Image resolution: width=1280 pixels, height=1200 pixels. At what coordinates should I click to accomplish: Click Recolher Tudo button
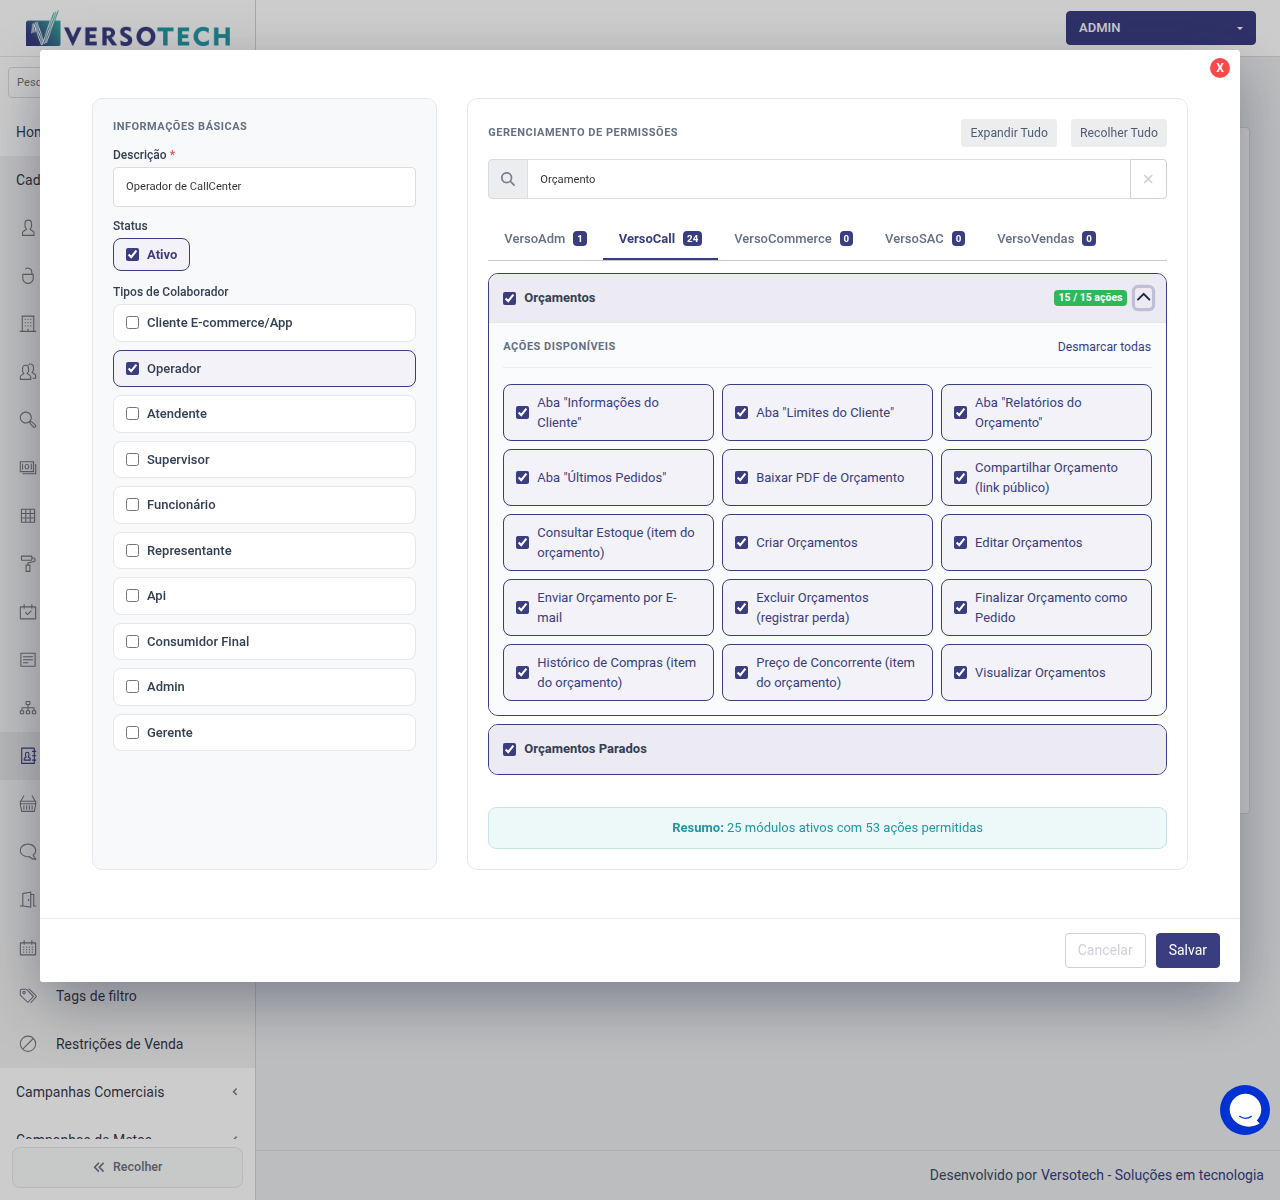click(x=1119, y=133)
